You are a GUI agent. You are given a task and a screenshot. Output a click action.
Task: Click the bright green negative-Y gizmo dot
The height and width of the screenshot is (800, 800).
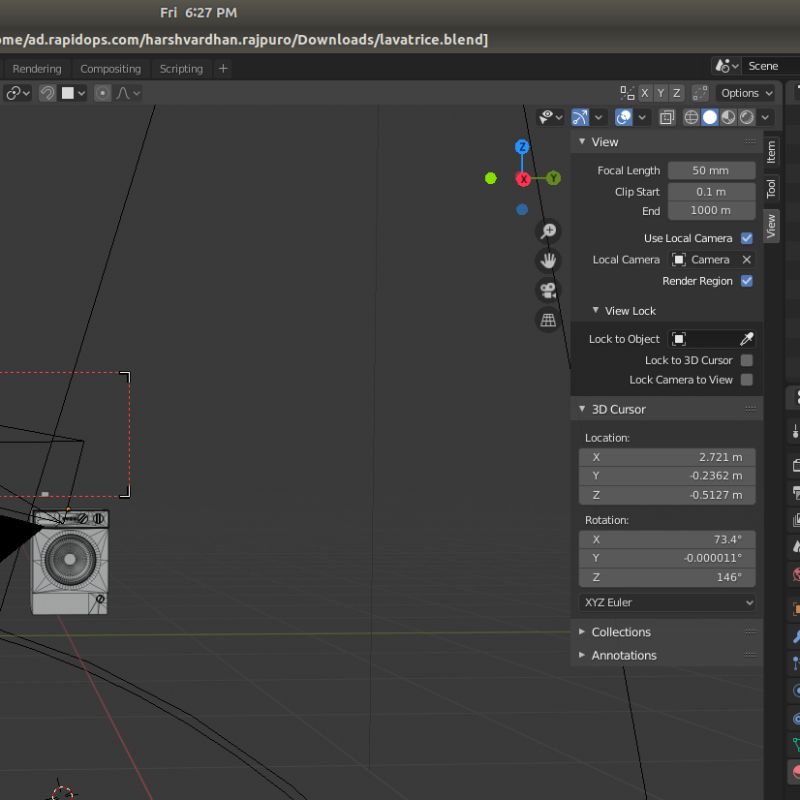click(490, 178)
